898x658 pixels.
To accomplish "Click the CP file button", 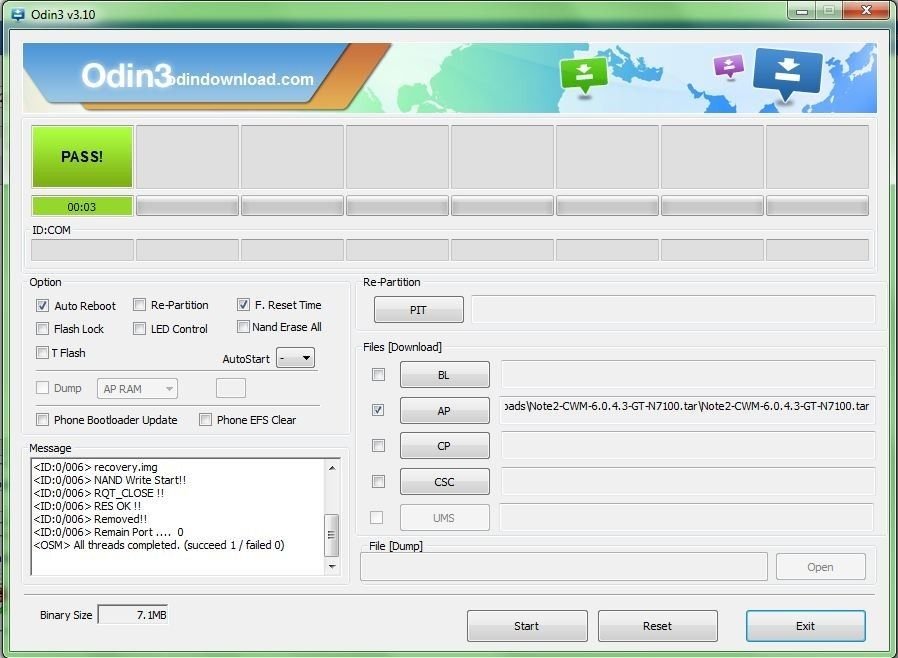I will tap(444, 446).
